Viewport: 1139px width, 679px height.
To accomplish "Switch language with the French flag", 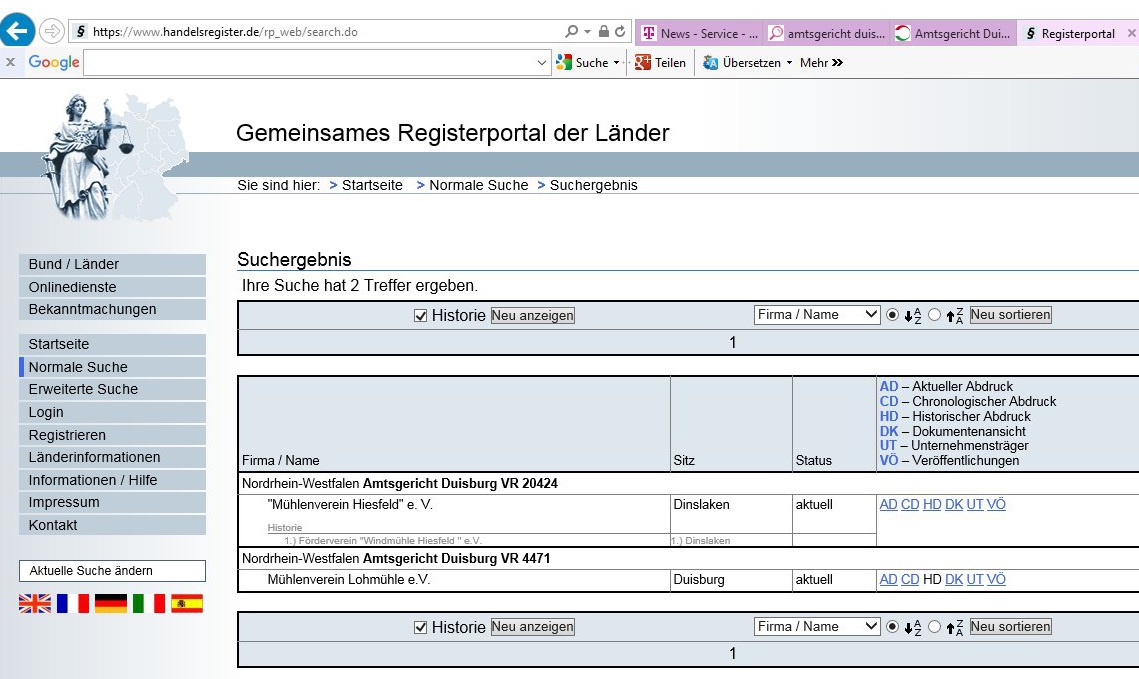I will point(73,603).
